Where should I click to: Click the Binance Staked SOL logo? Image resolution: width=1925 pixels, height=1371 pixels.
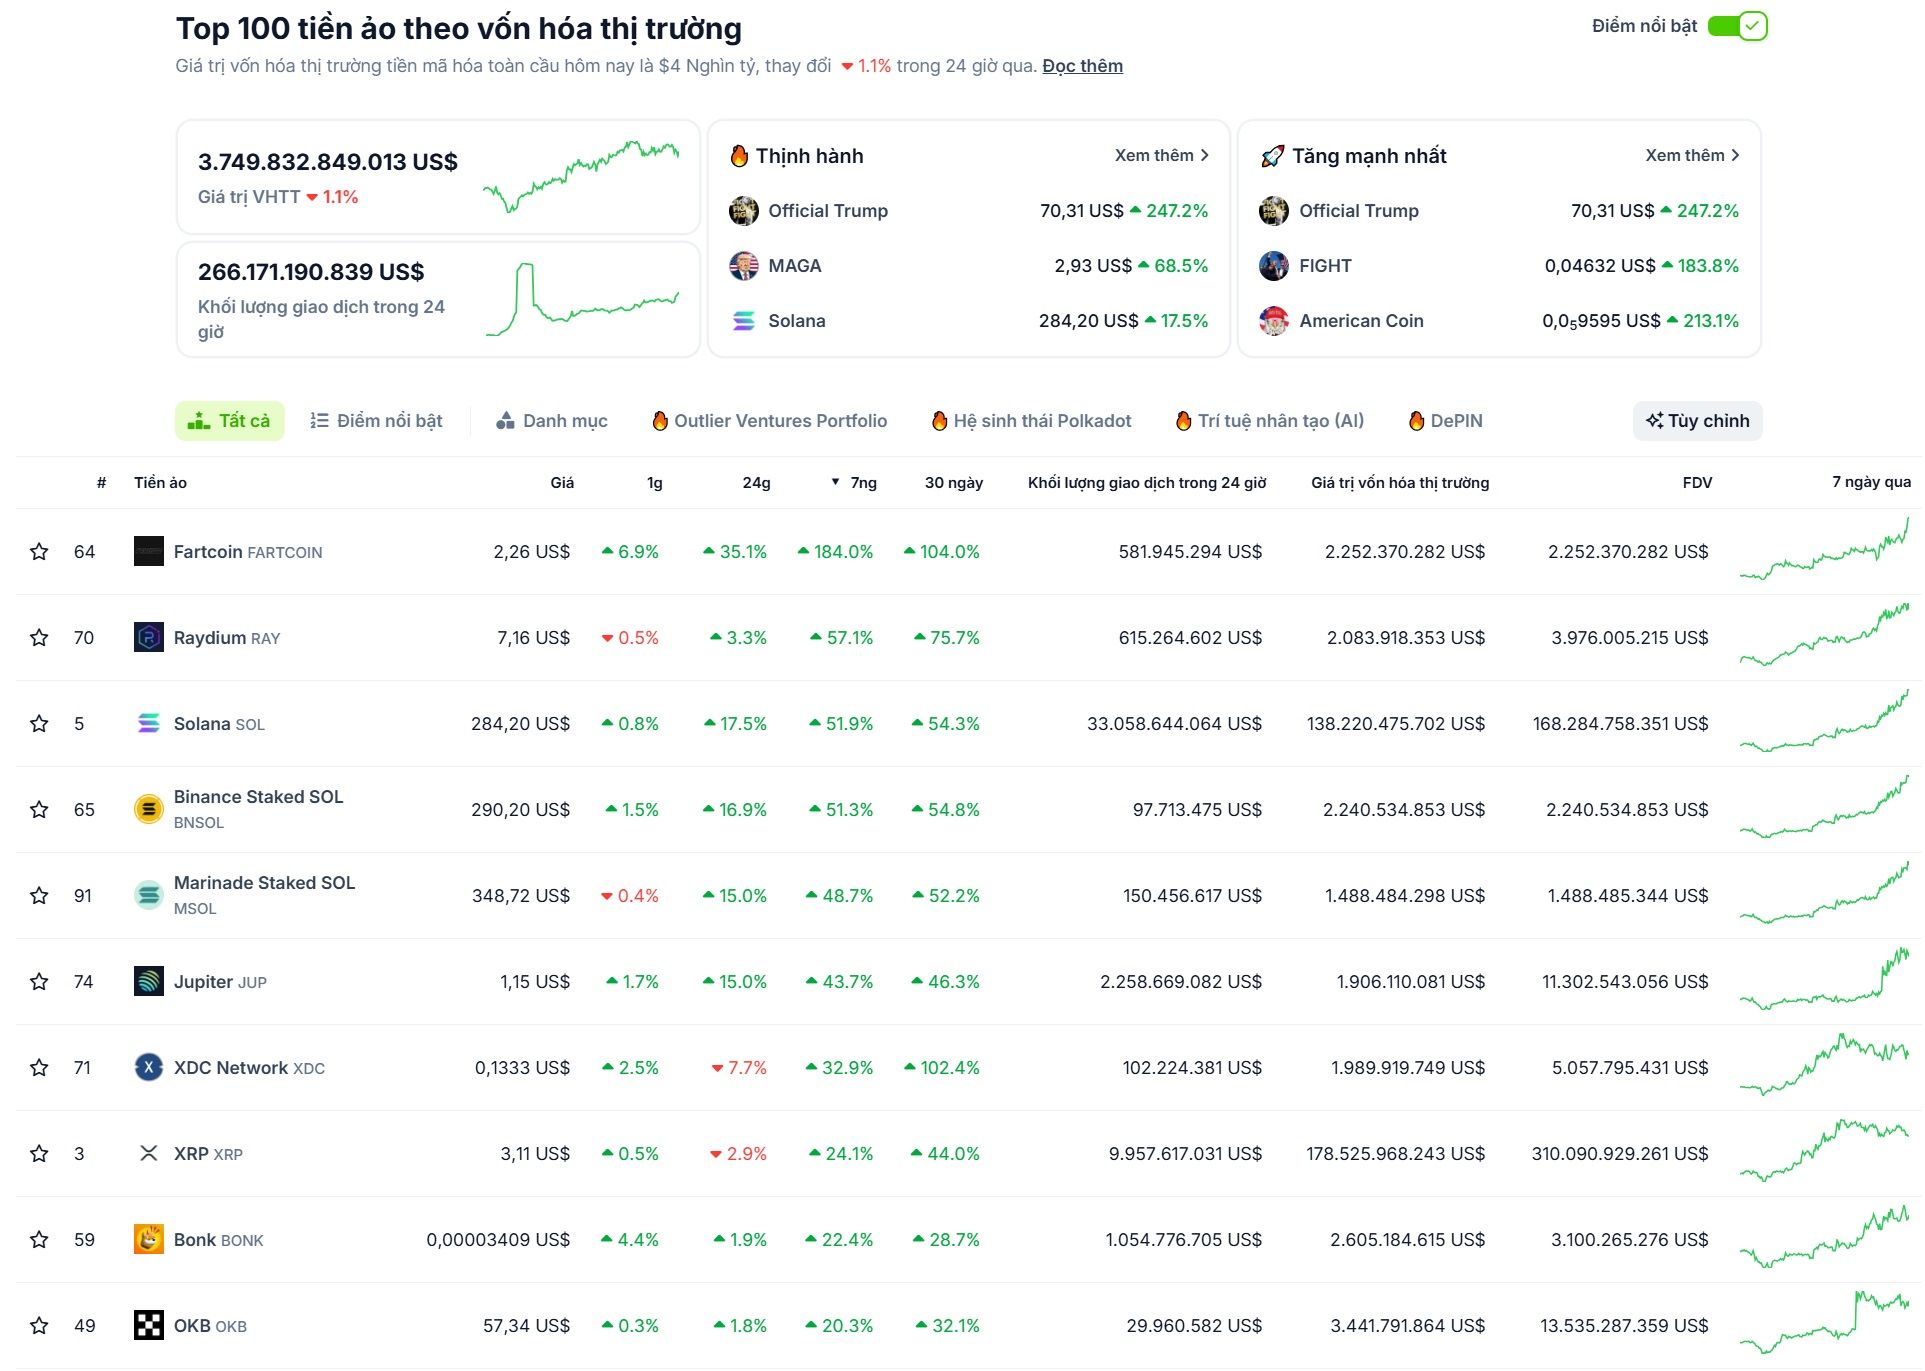(x=149, y=809)
